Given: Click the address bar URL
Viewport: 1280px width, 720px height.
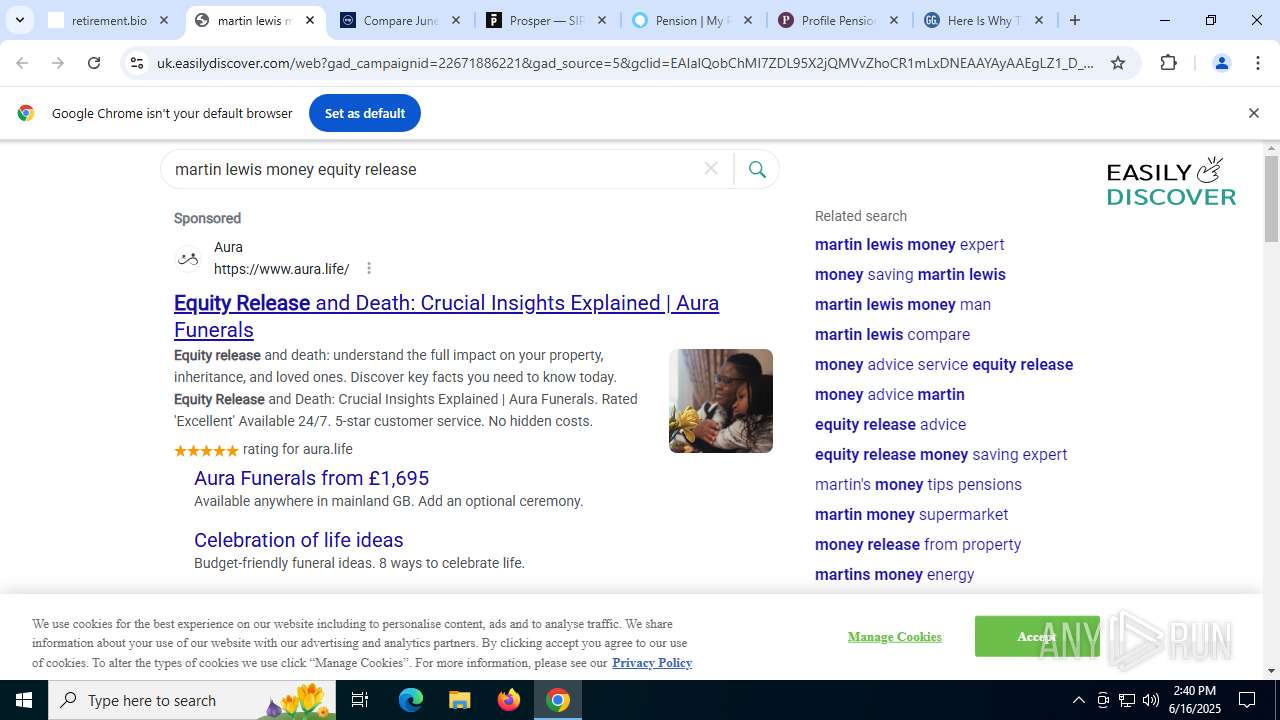Looking at the screenshot, I should (625, 63).
